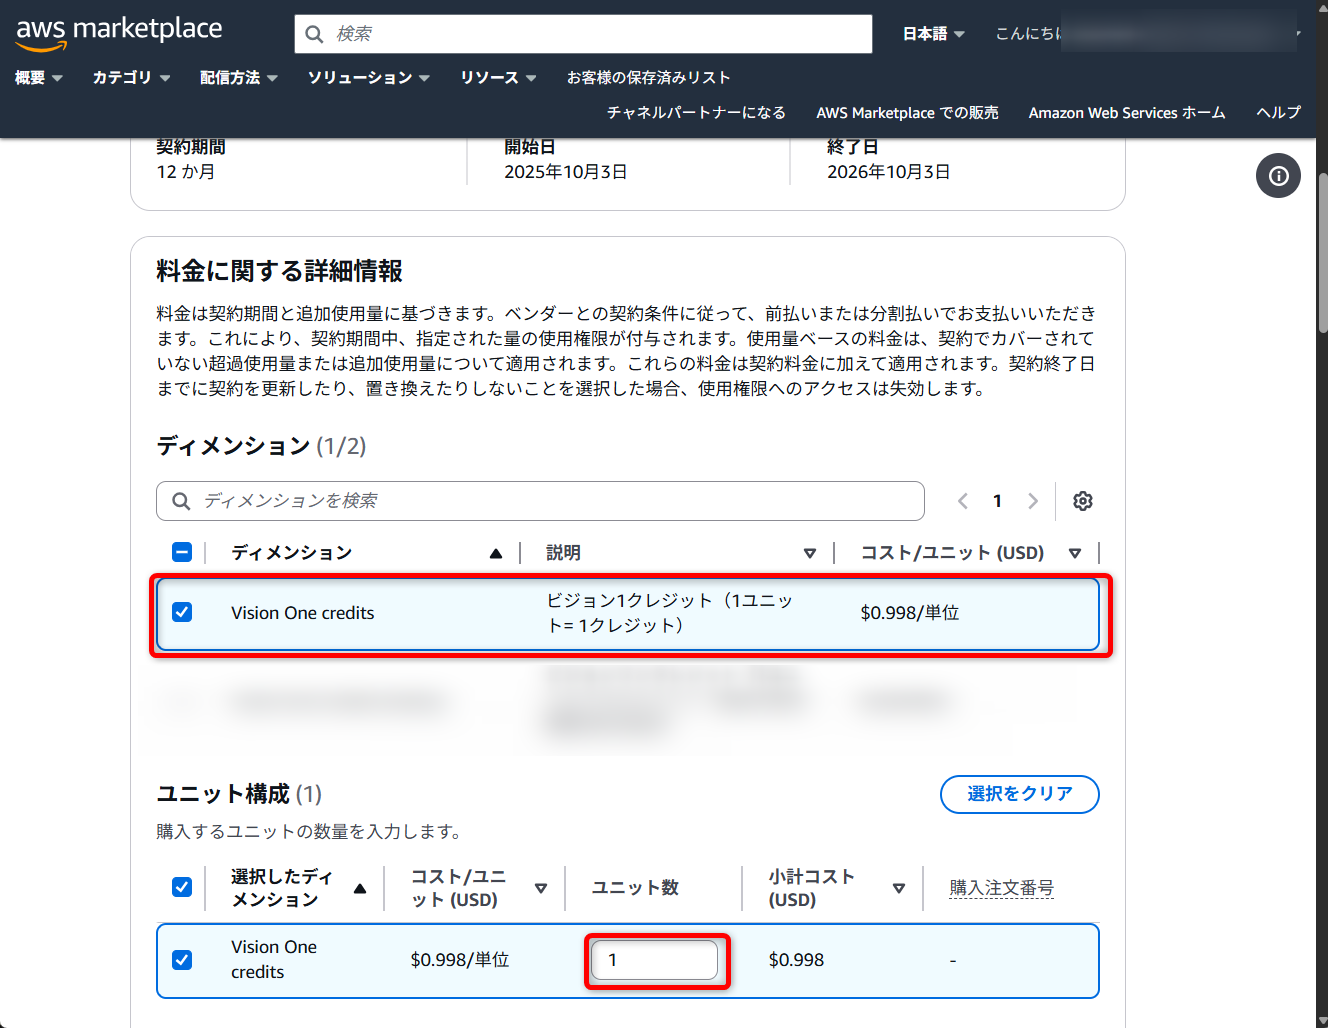Click the 12 か月 contract period value
This screenshot has height=1028, width=1328.
[x=186, y=172]
